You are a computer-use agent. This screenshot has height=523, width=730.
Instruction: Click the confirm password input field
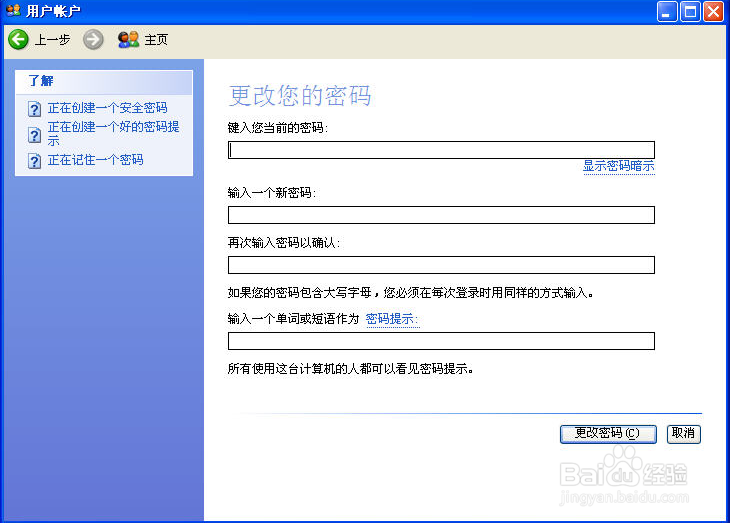coord(441,265)
